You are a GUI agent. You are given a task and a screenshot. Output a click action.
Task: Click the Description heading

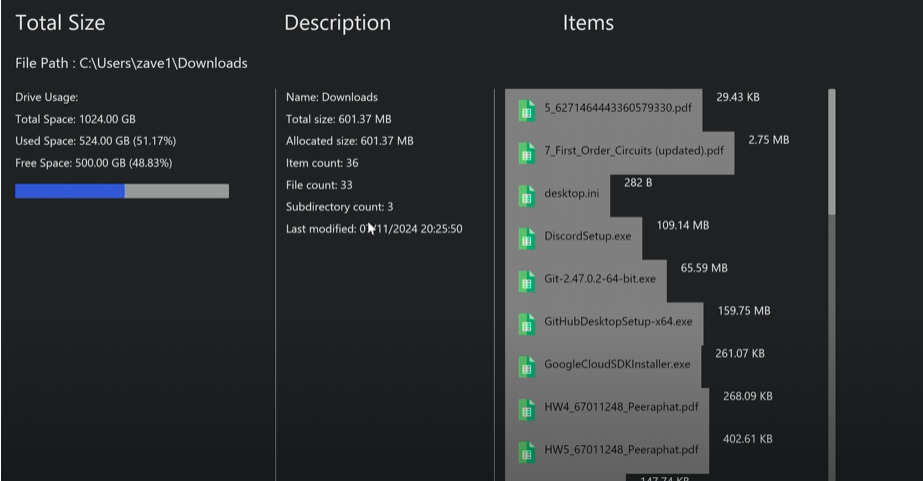click(337, 23)
